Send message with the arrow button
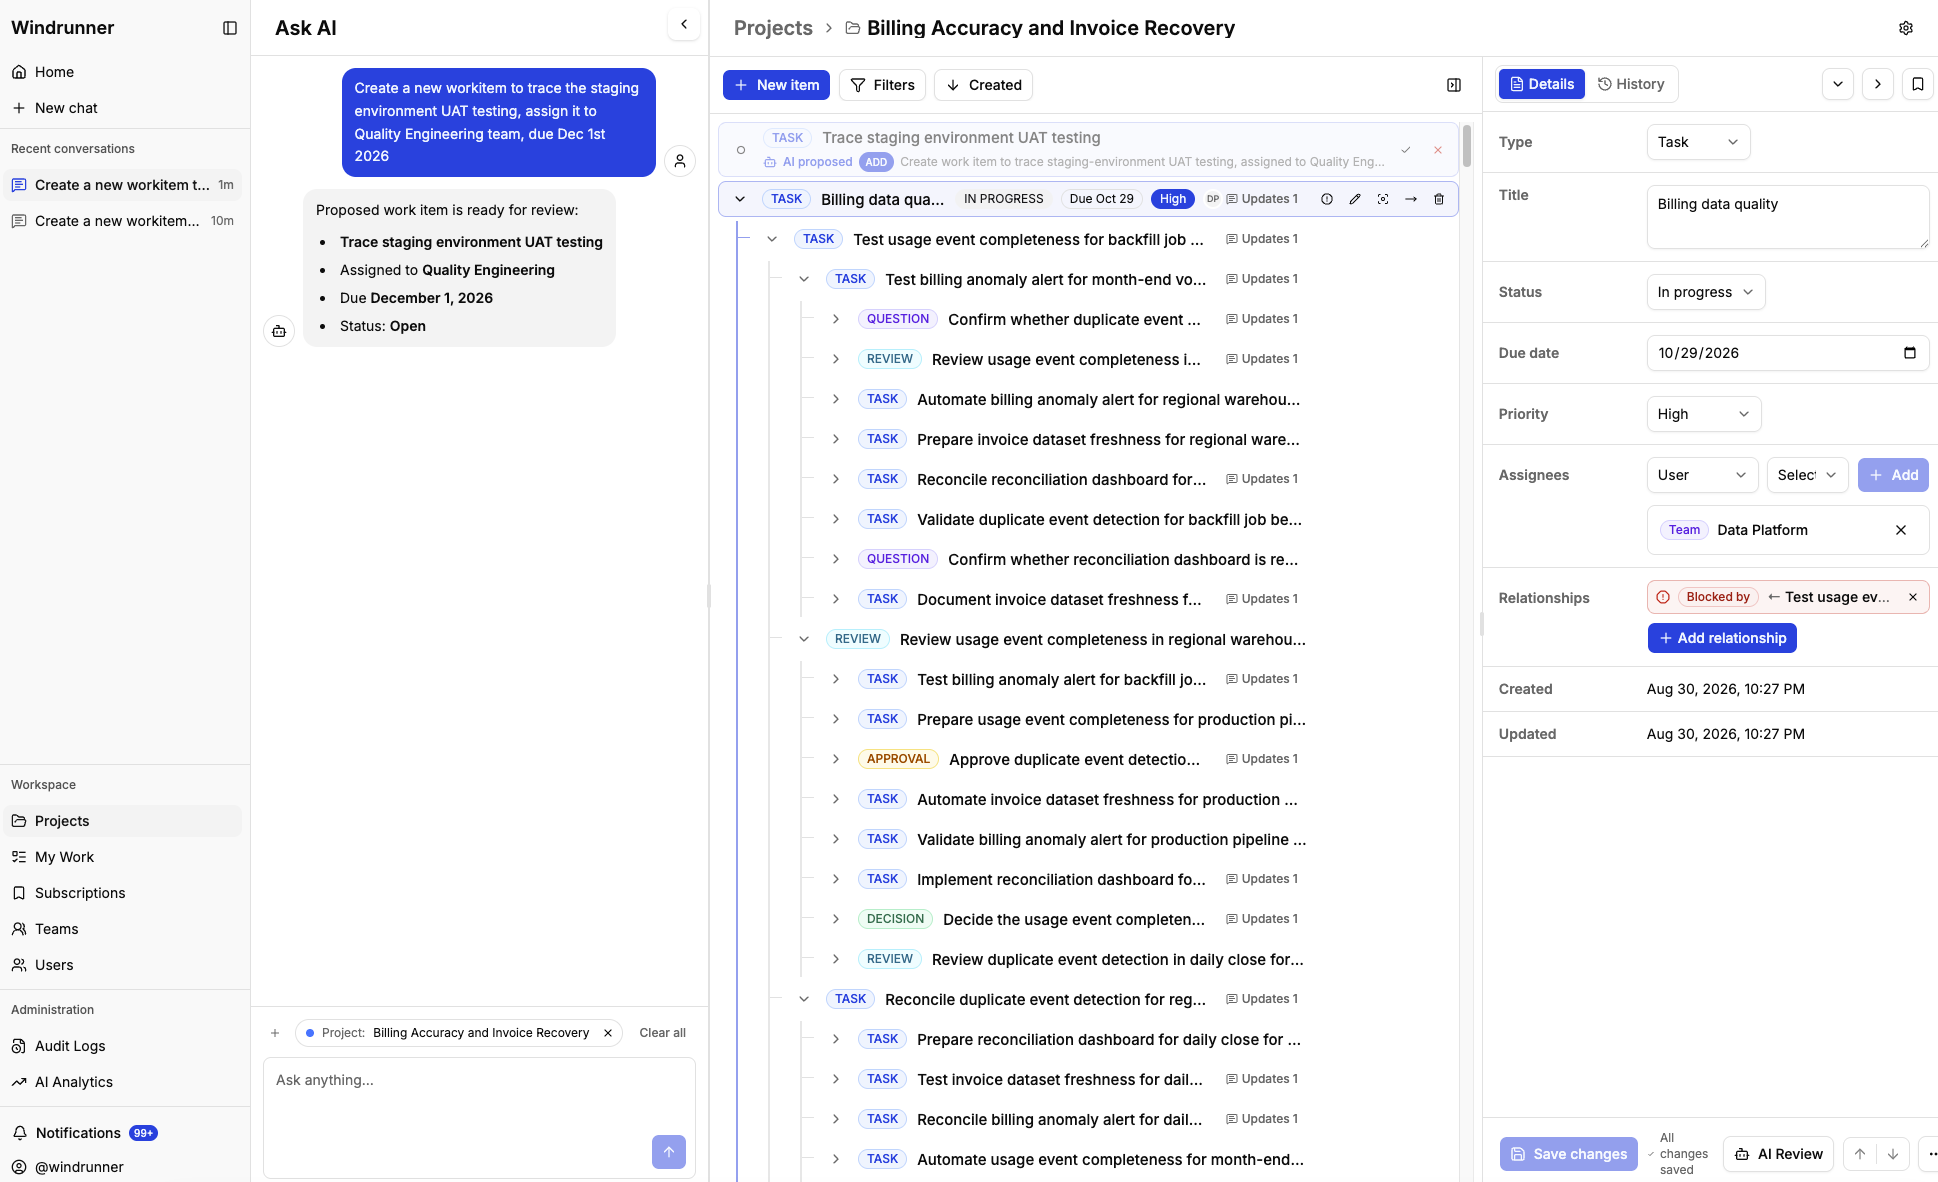1938x1182 pixels. pyautogui.click(x=669, y=1152)
